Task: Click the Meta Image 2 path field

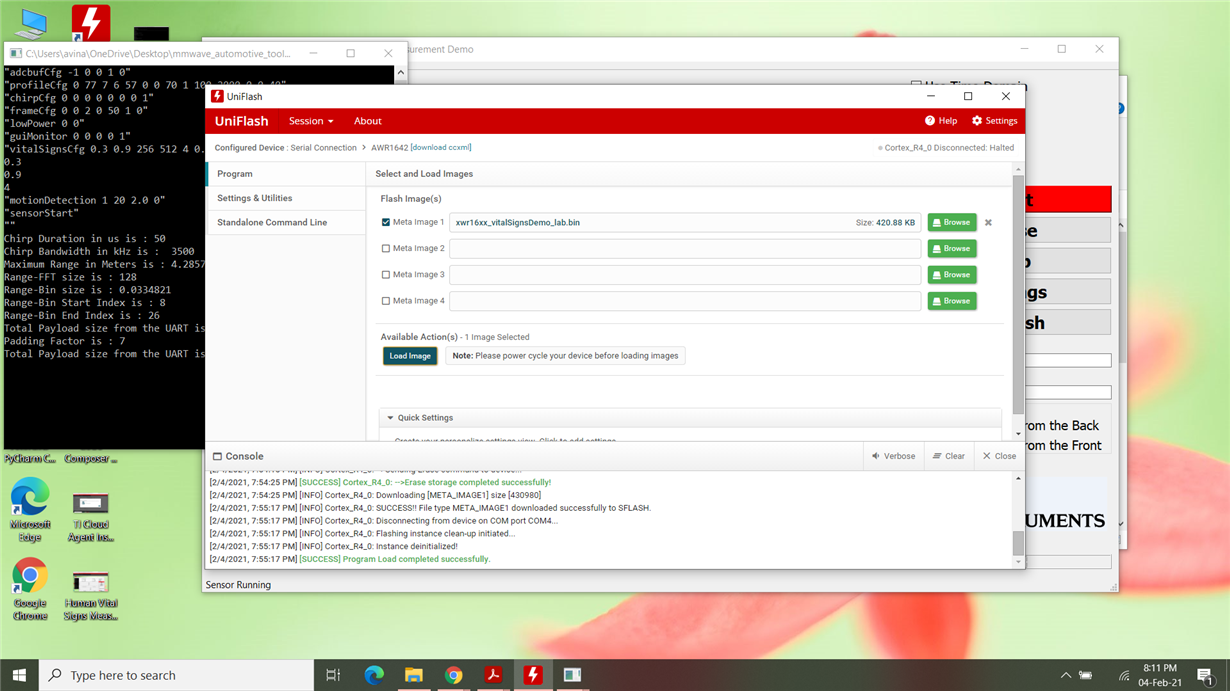Action: [685, 249]
